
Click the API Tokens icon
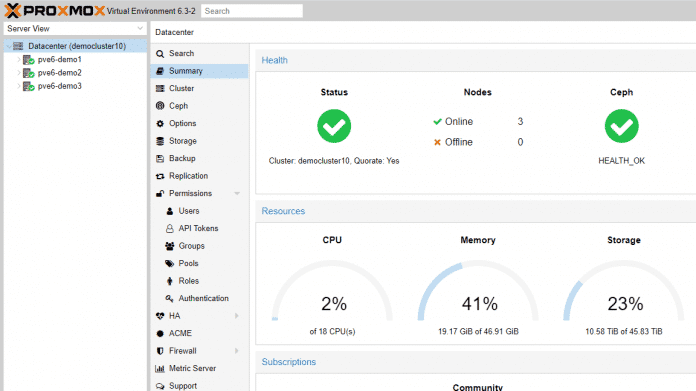[170, 229]
